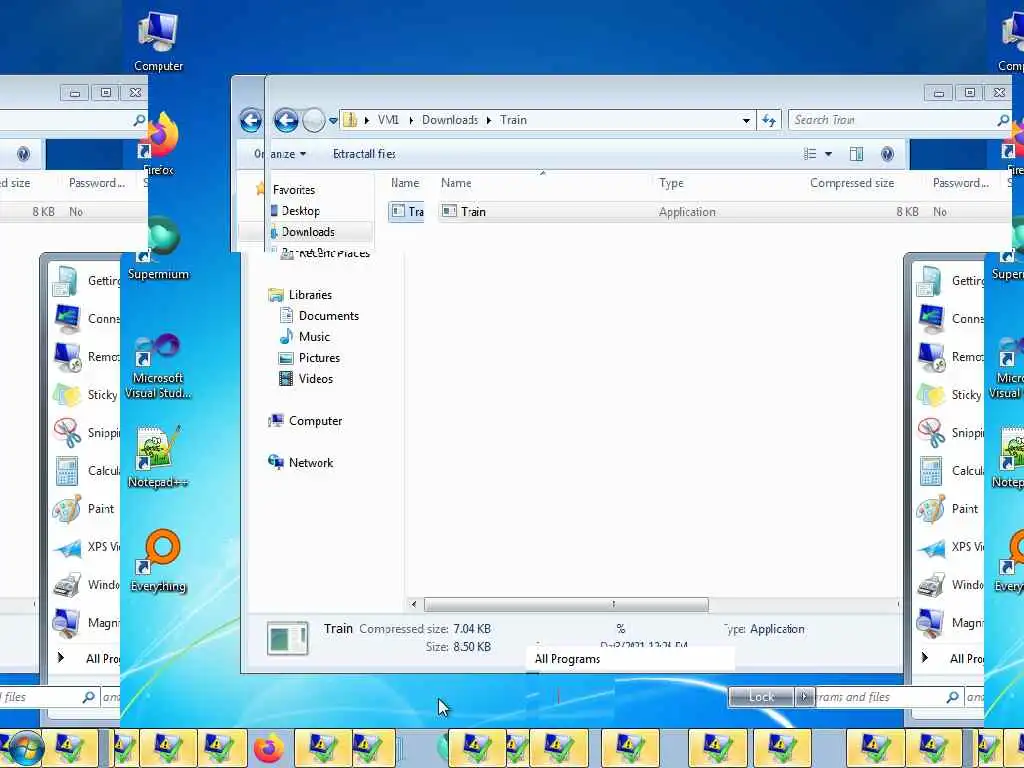Click the Refresh button next to address bar

[769, 120]
